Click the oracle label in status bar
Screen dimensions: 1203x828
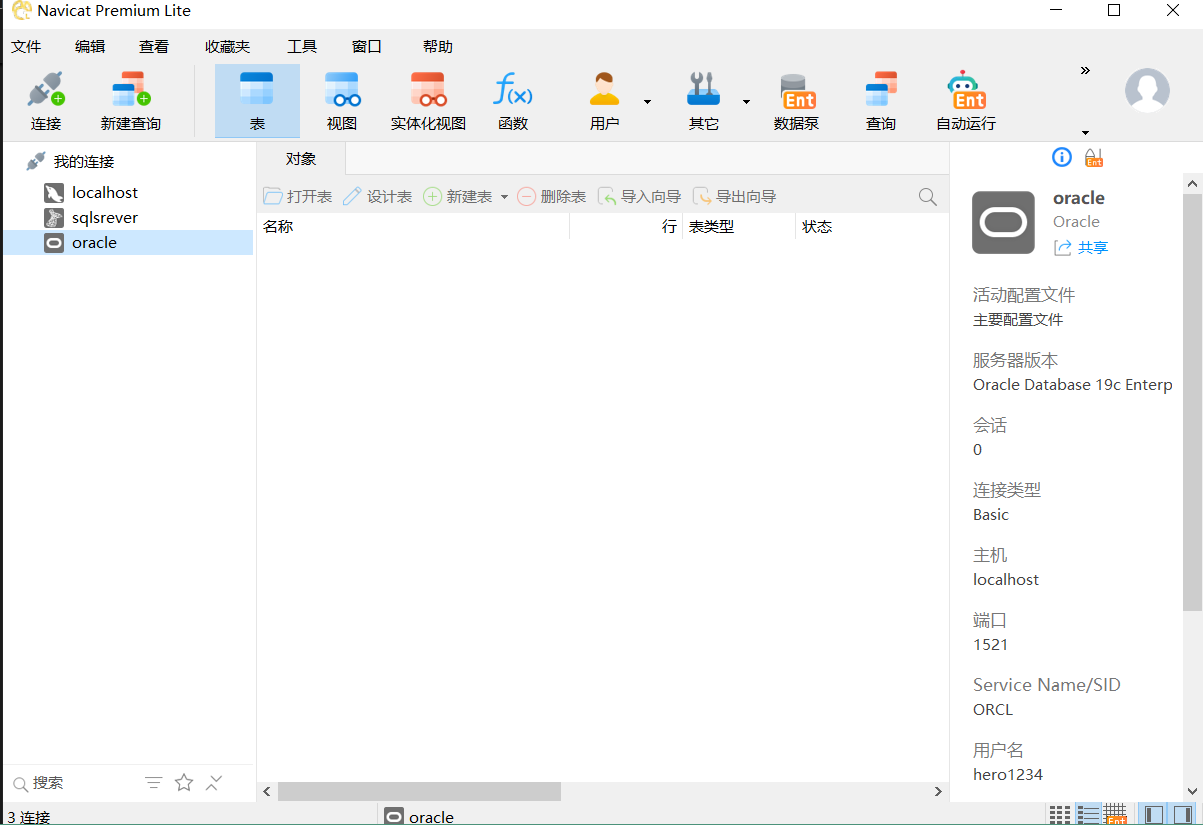point(431,817)
